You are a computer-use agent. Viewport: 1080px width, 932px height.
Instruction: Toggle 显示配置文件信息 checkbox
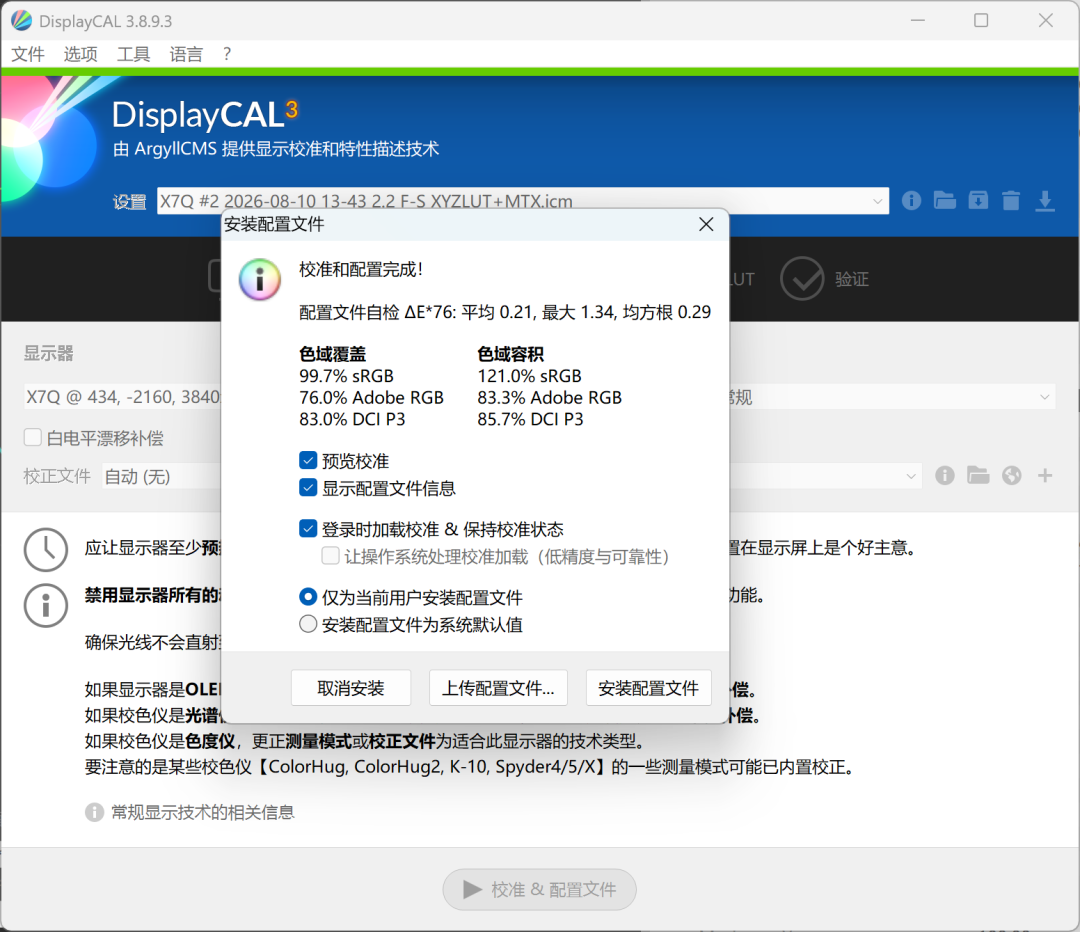308,488
